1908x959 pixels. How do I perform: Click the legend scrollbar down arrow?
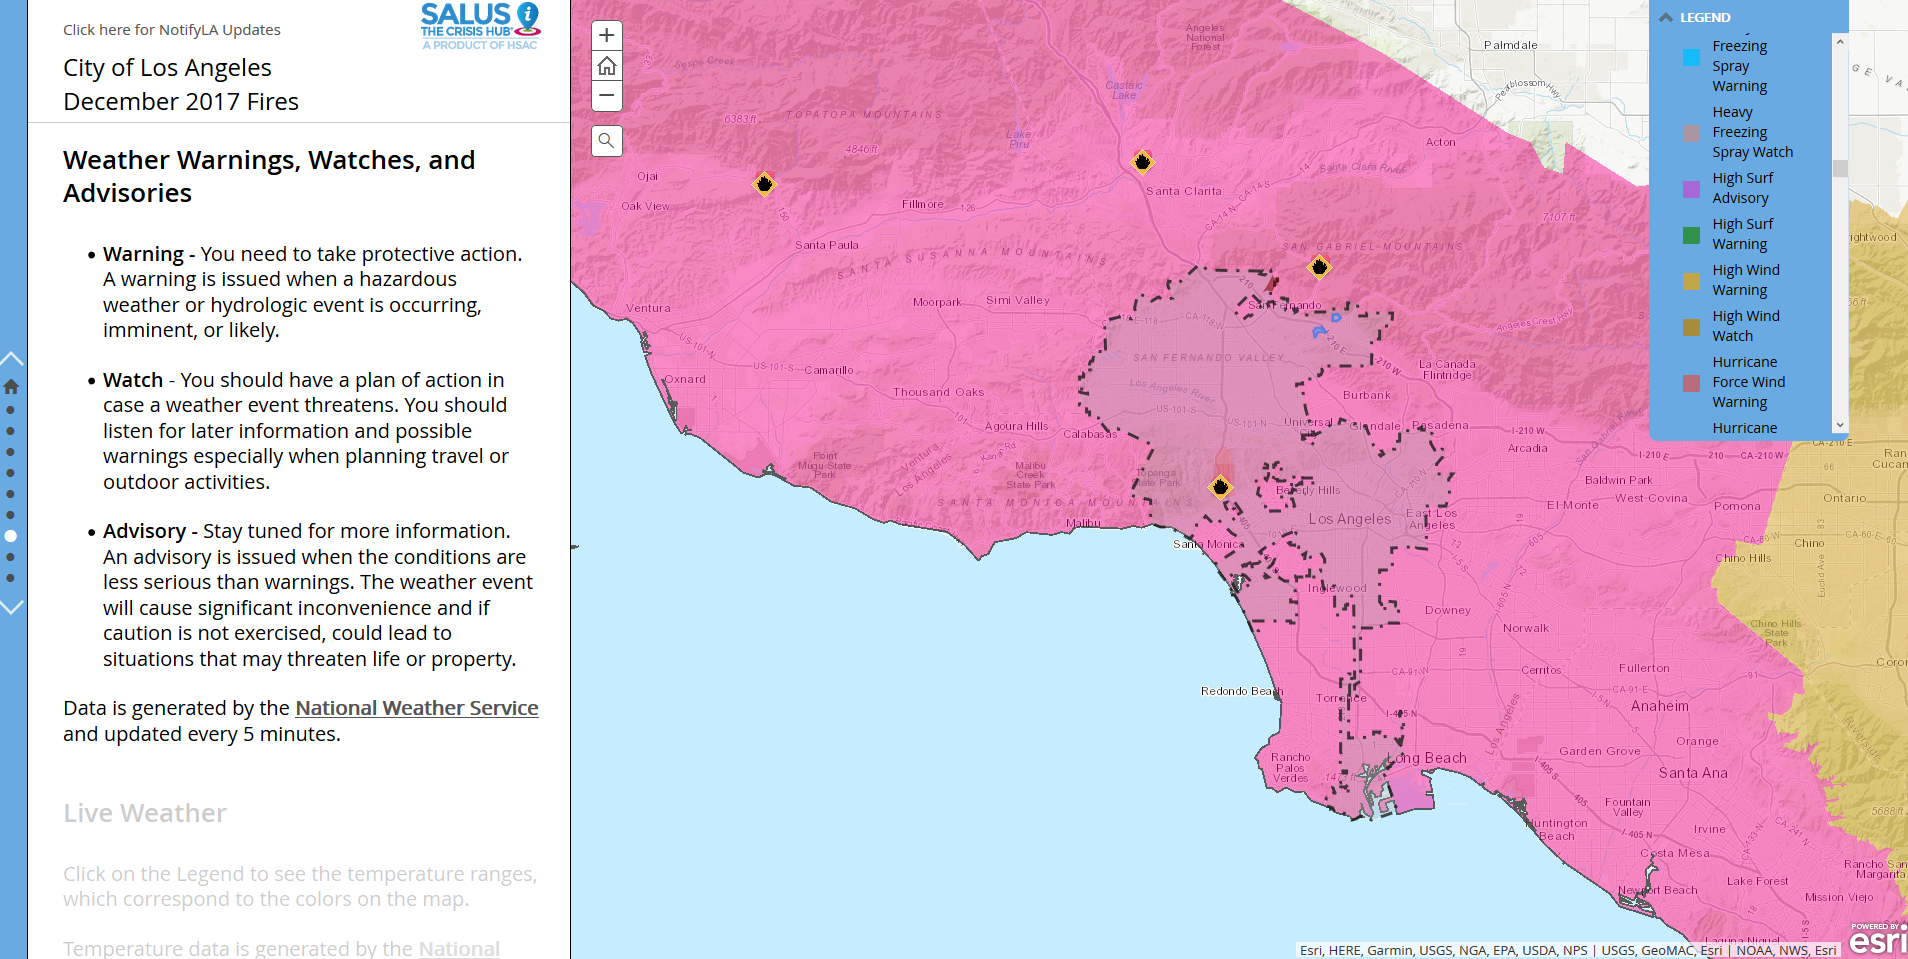1840,425
